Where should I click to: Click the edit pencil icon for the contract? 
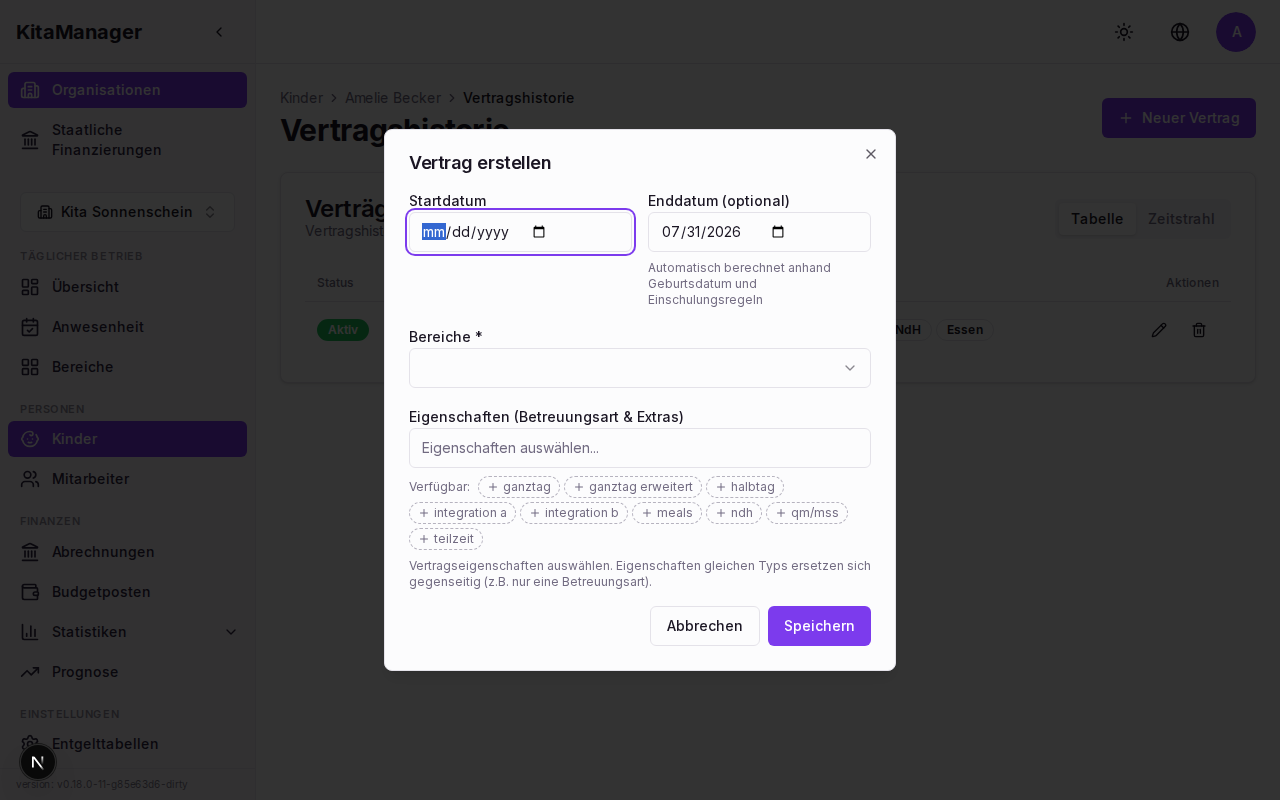[x=1159, y=330]
